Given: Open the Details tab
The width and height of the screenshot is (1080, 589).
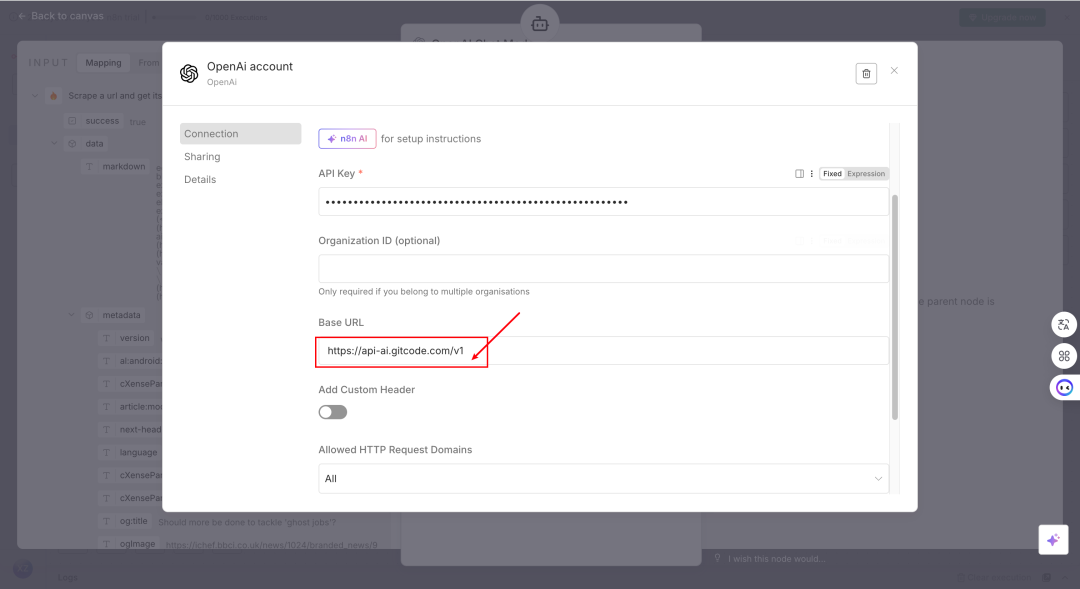Looking at the screenshot, I should click(200, 179).
